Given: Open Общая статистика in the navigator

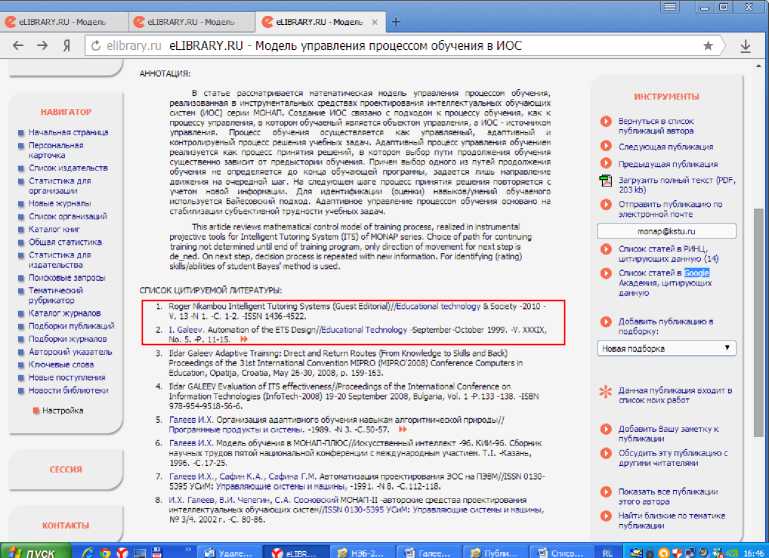Looking at the screenshot, I should pos(65,242).
